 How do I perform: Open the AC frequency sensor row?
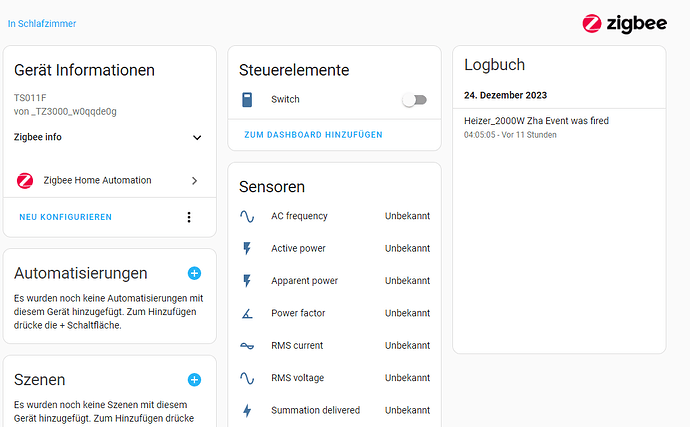[x=334, y=216]
